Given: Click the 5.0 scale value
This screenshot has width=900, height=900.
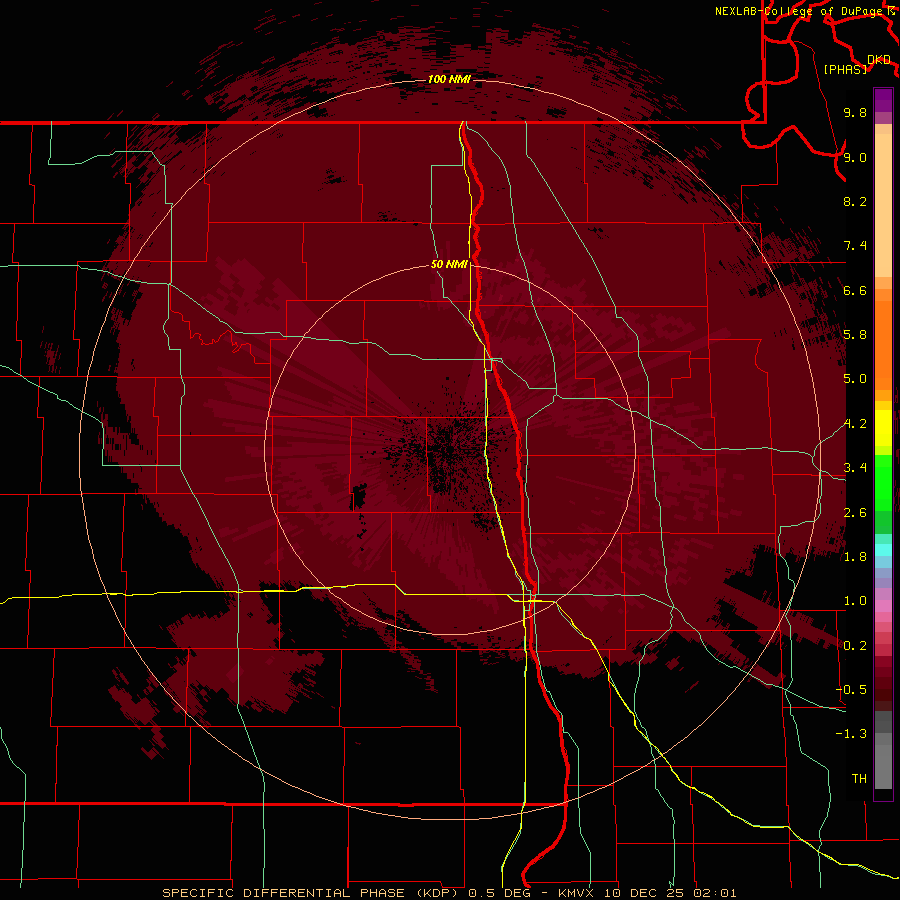Looking at the screenshot, I should pyautogui.click(x=855, y=379).
